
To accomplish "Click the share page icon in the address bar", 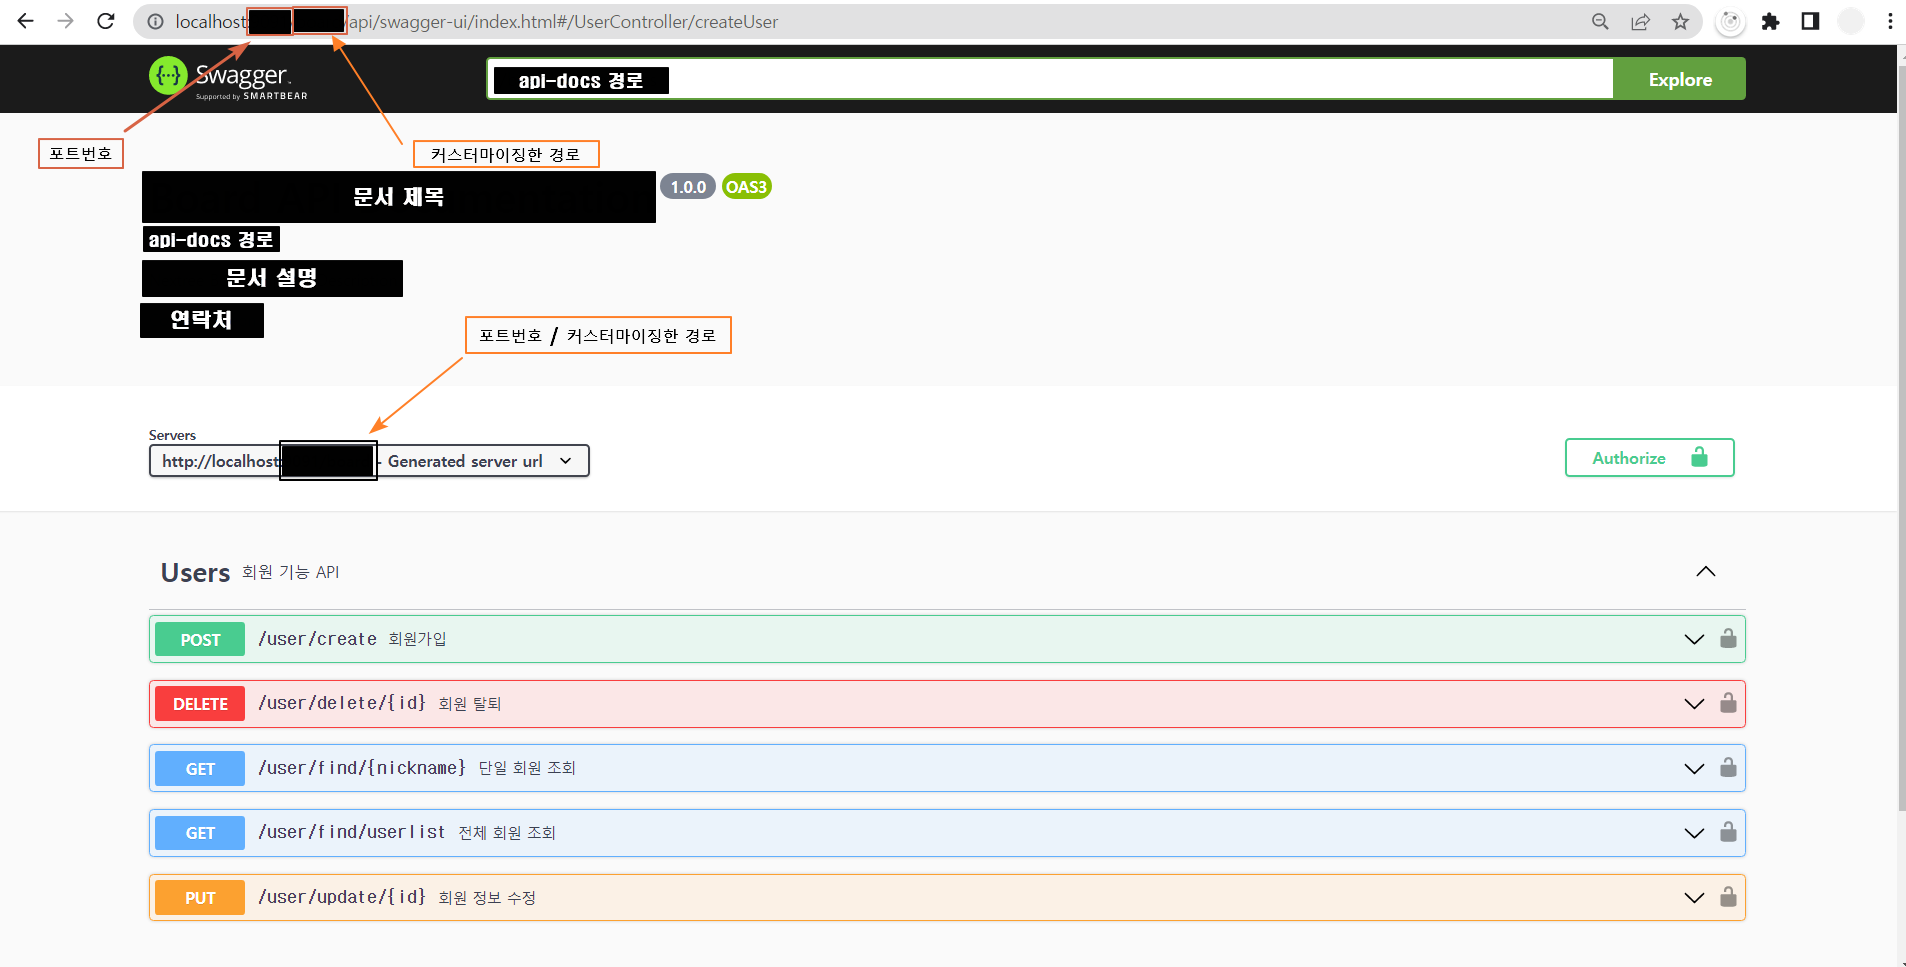I will (x=1640, y=21).
